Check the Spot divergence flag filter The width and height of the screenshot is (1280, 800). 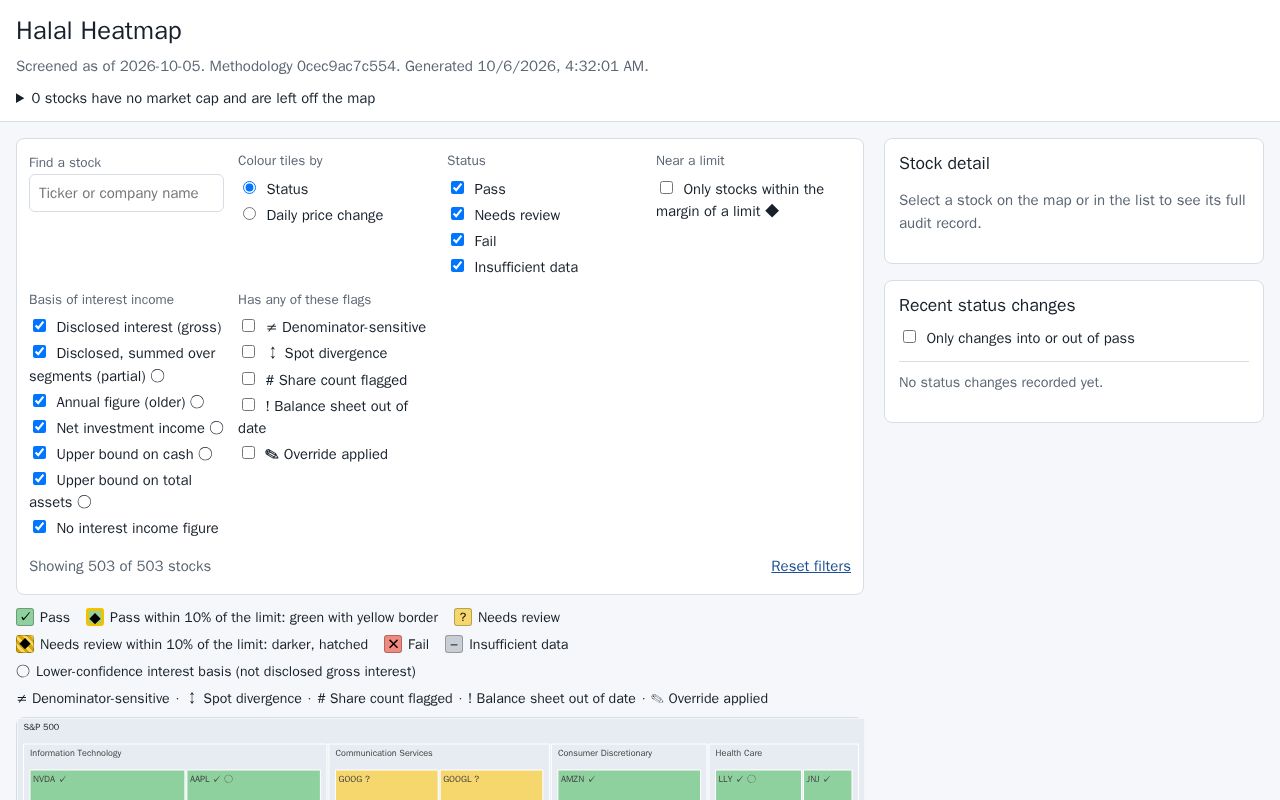click(x=248, y=352)
